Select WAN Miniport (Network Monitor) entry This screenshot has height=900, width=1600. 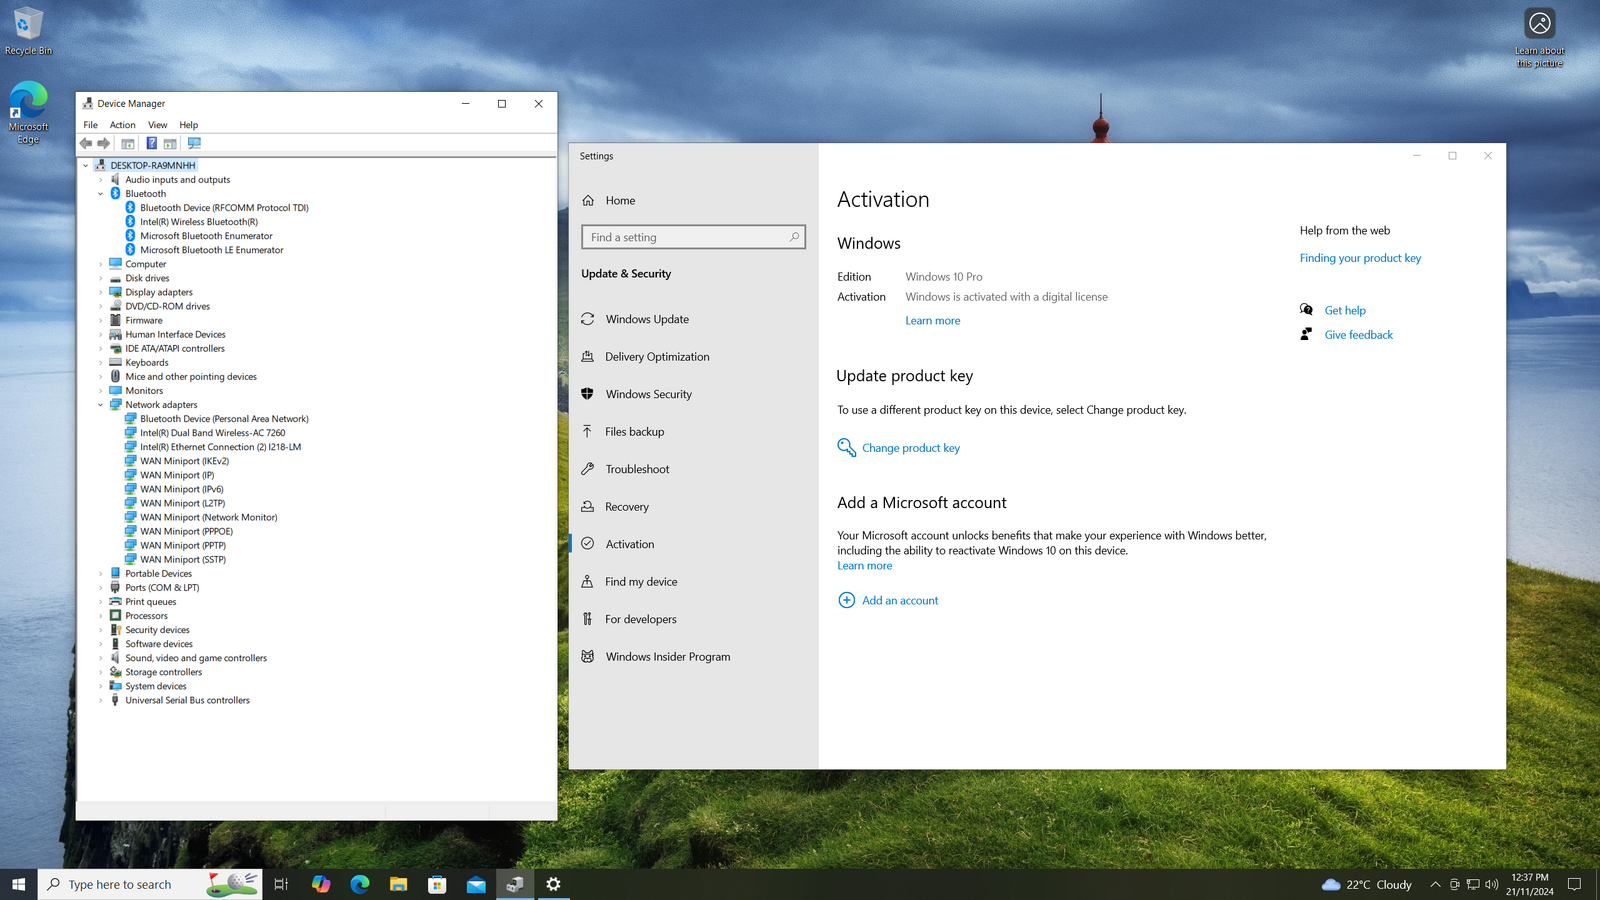[208, 518]
